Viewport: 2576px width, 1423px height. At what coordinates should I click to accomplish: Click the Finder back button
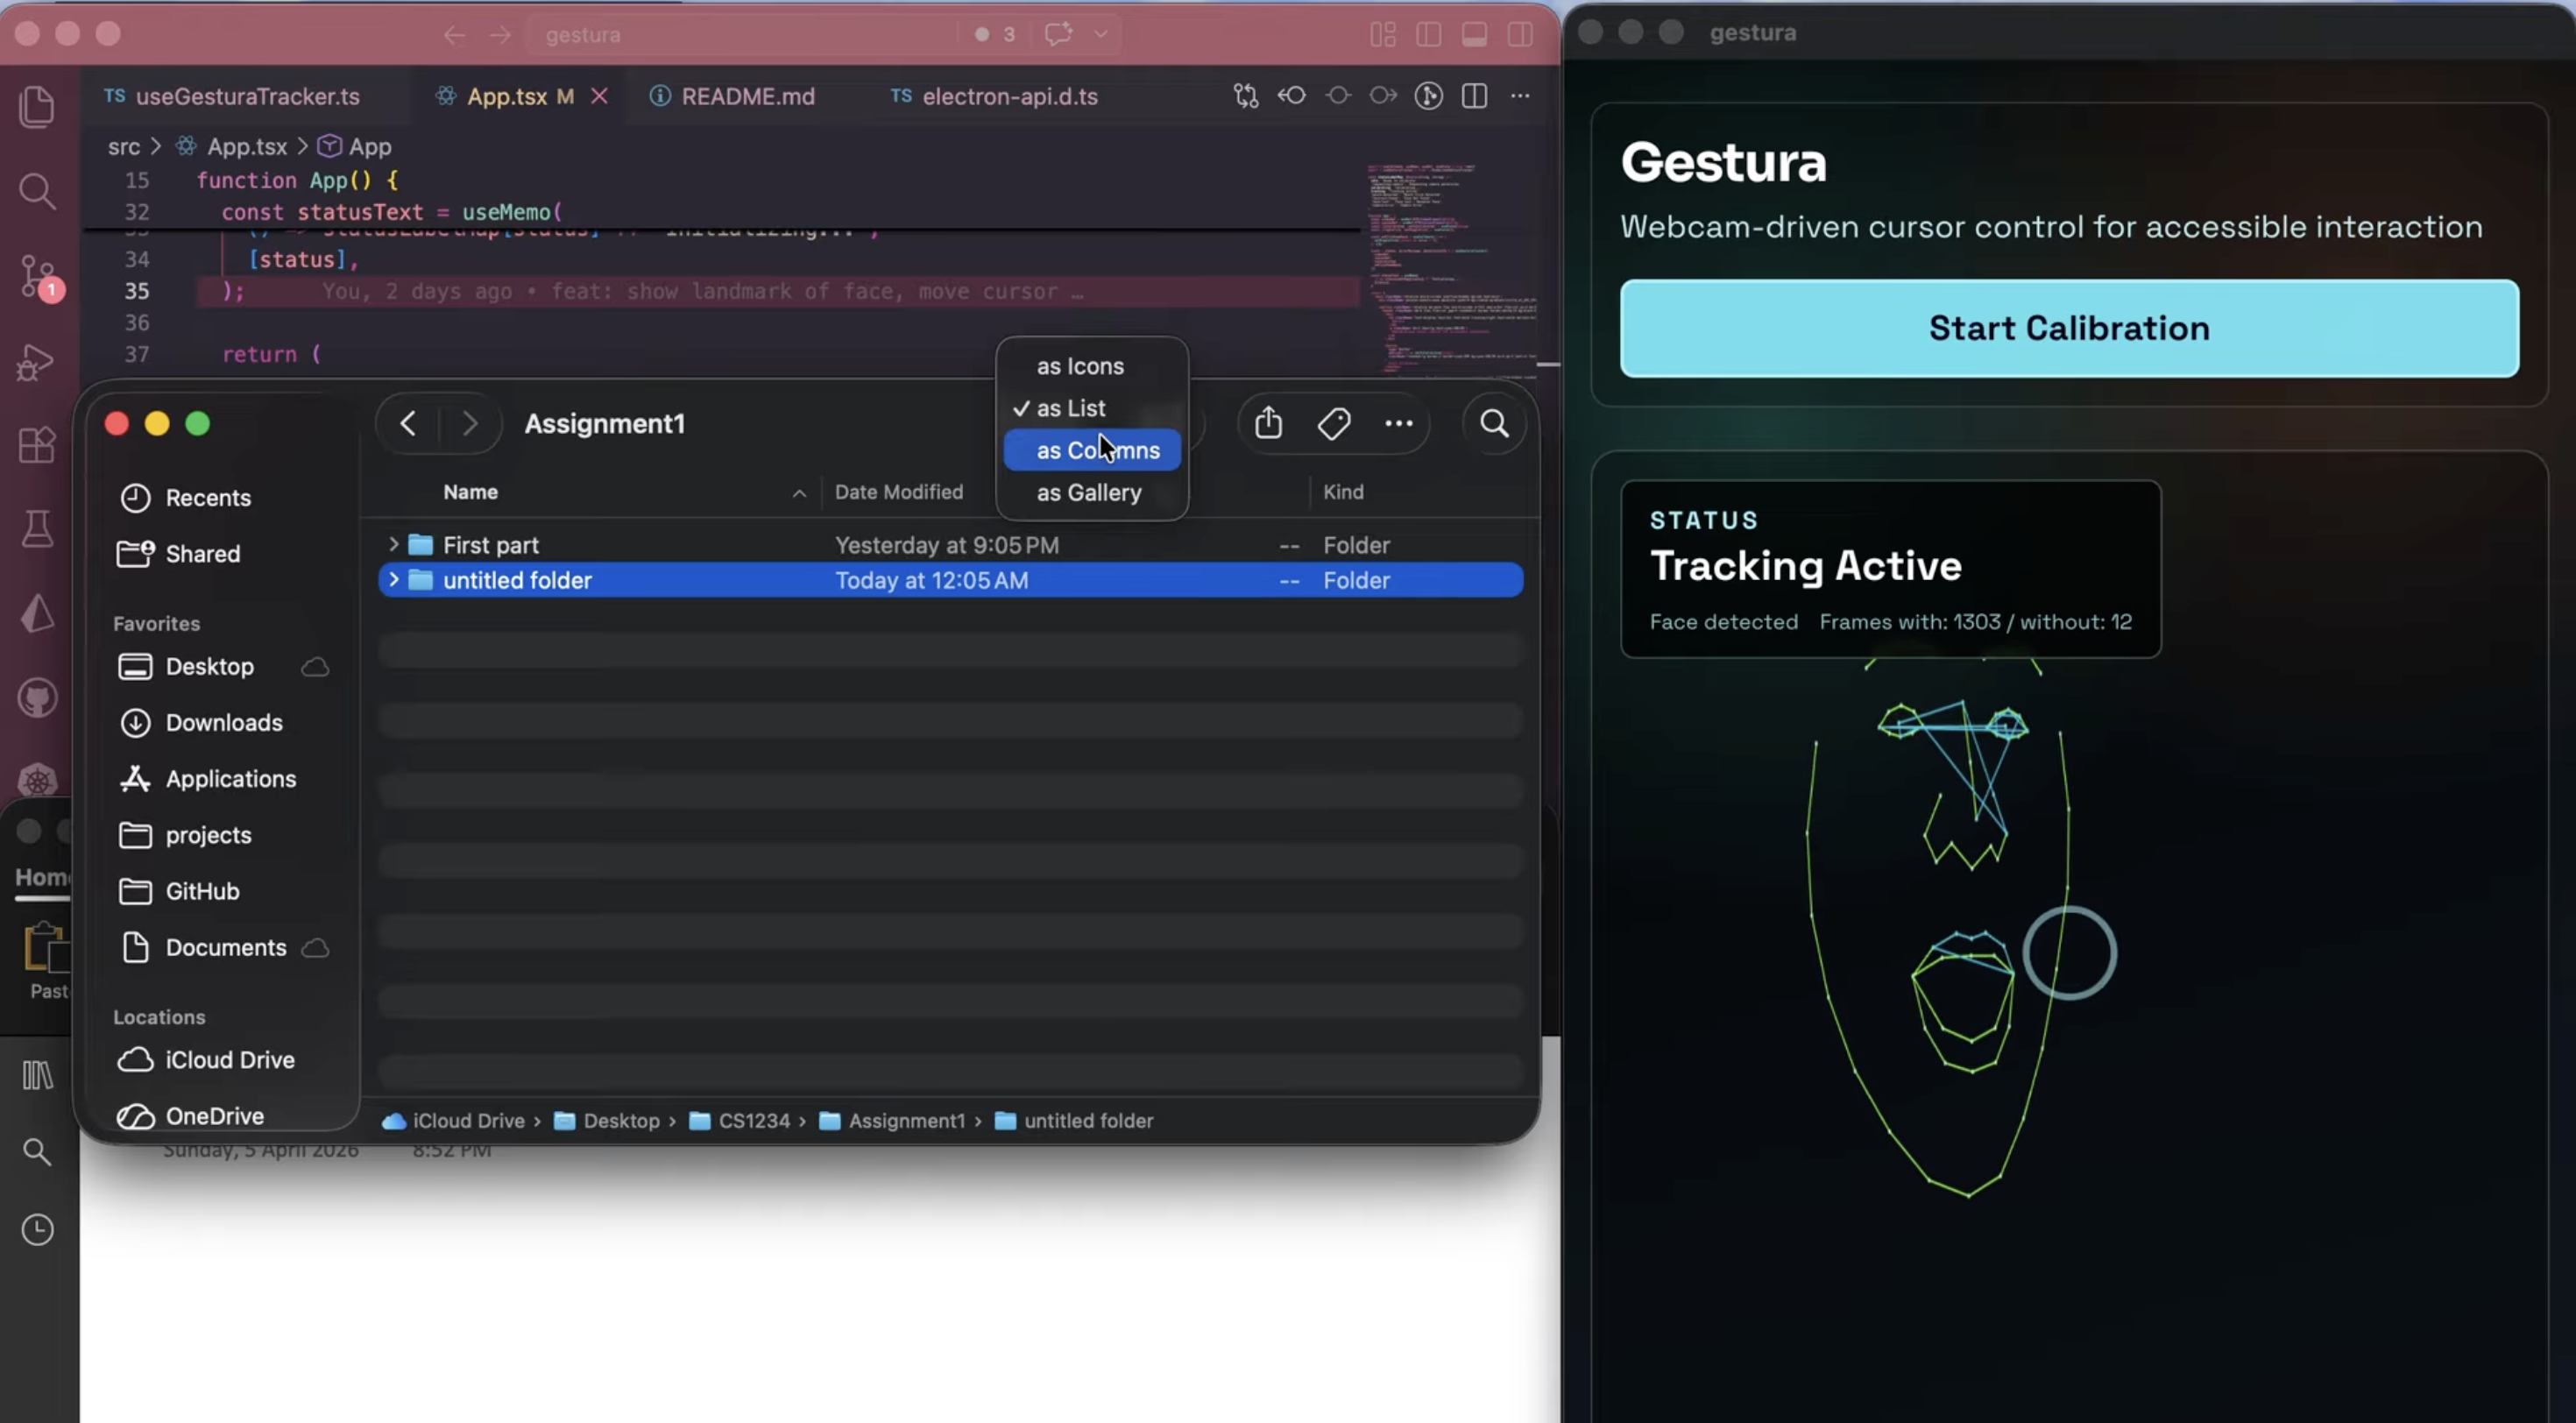(408, 424)
